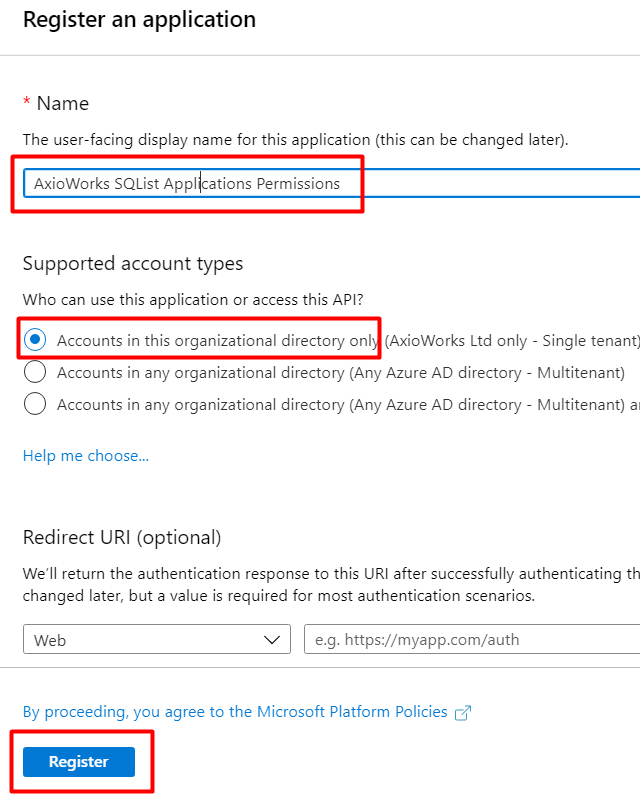Click the Supported account types heading

(x=133, y=264)
